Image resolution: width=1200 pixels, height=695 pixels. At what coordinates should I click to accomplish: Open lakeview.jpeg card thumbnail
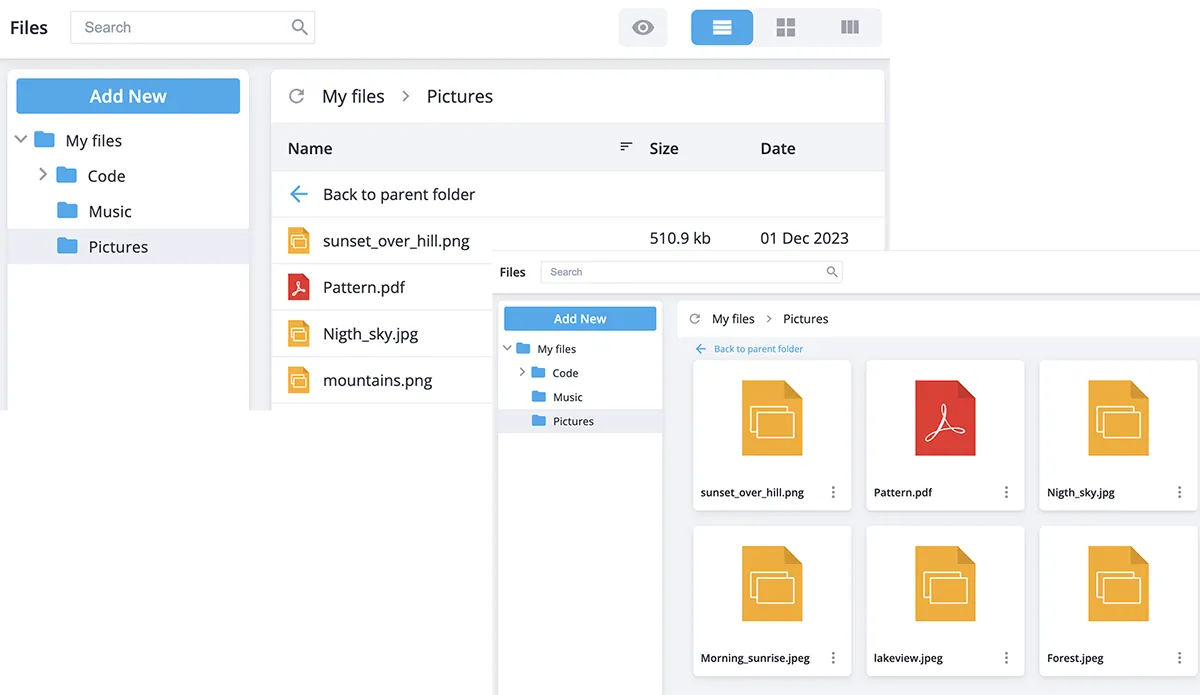tap(945, 584)
